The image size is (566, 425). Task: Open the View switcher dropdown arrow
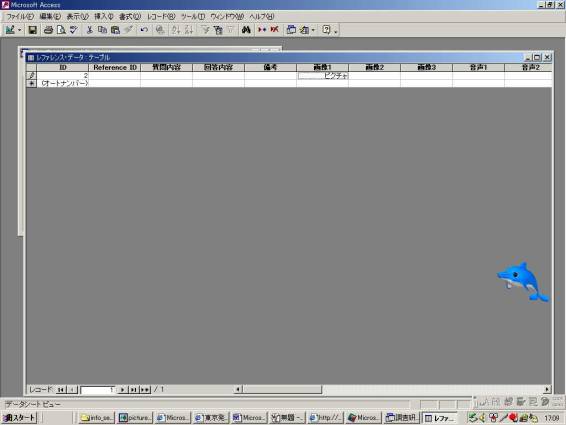19,30
